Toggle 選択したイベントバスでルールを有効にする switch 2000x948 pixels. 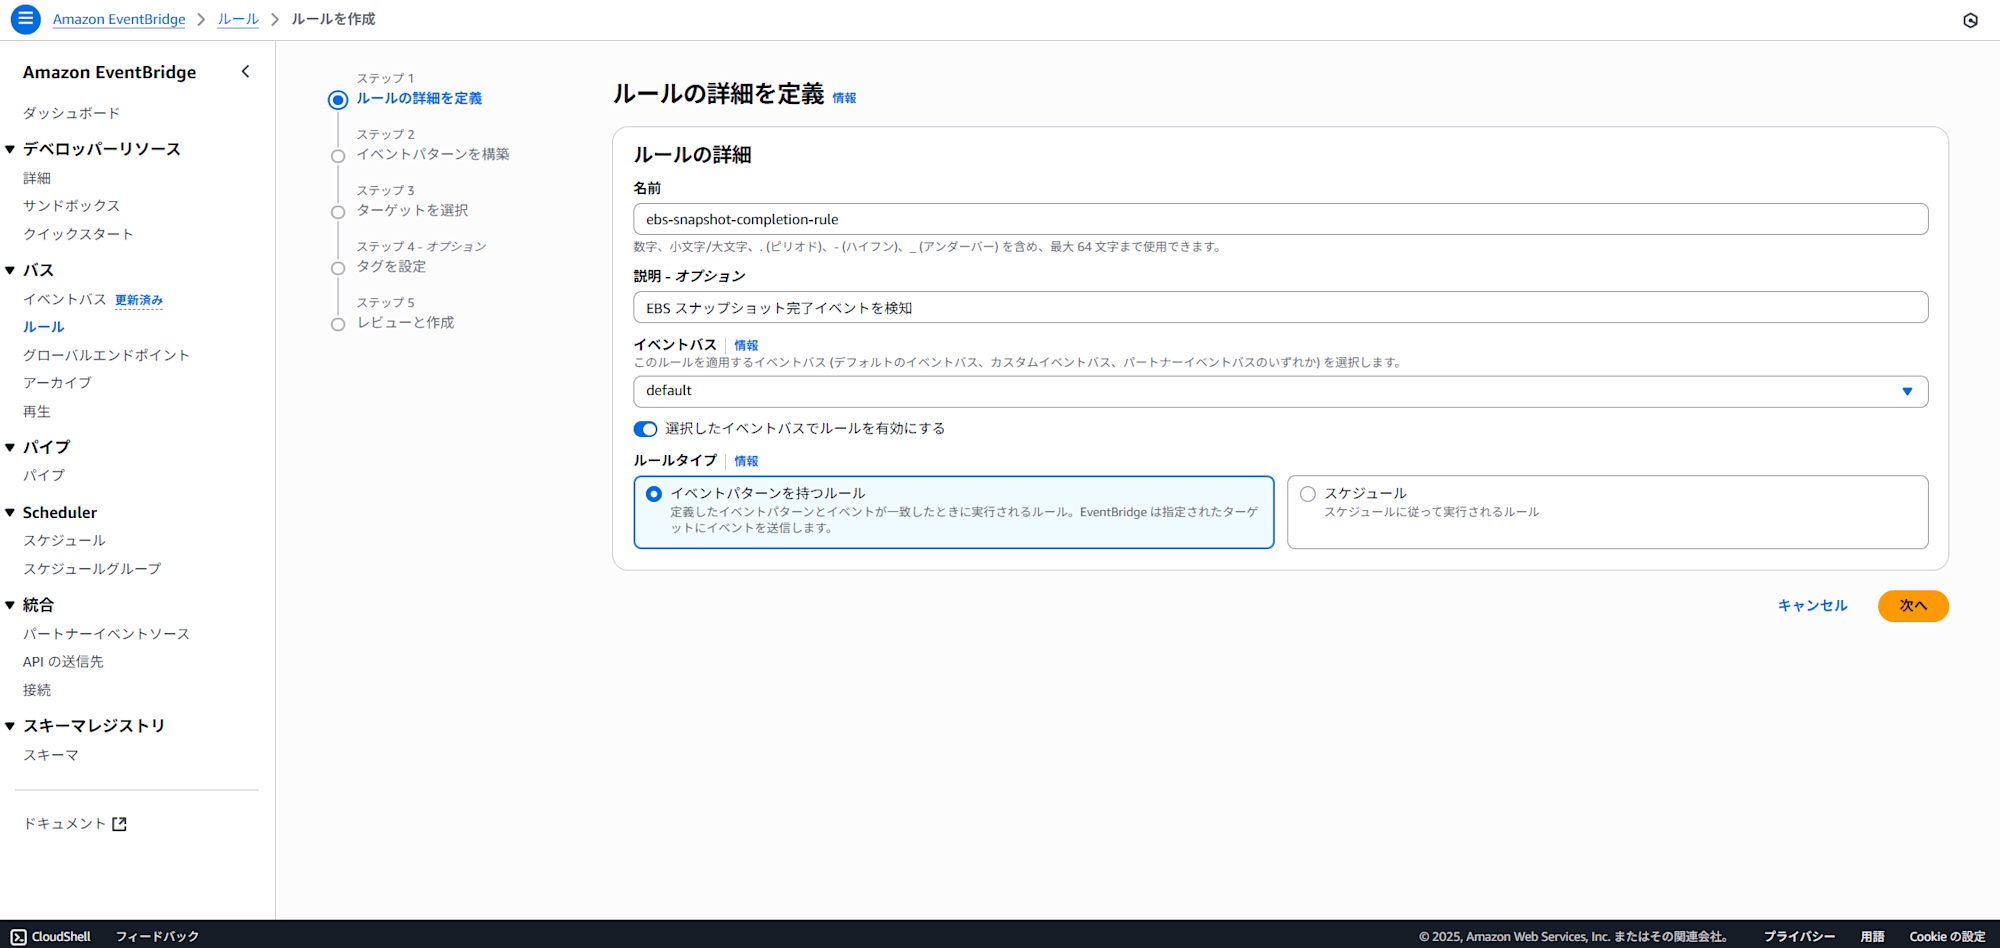(645, 429)
